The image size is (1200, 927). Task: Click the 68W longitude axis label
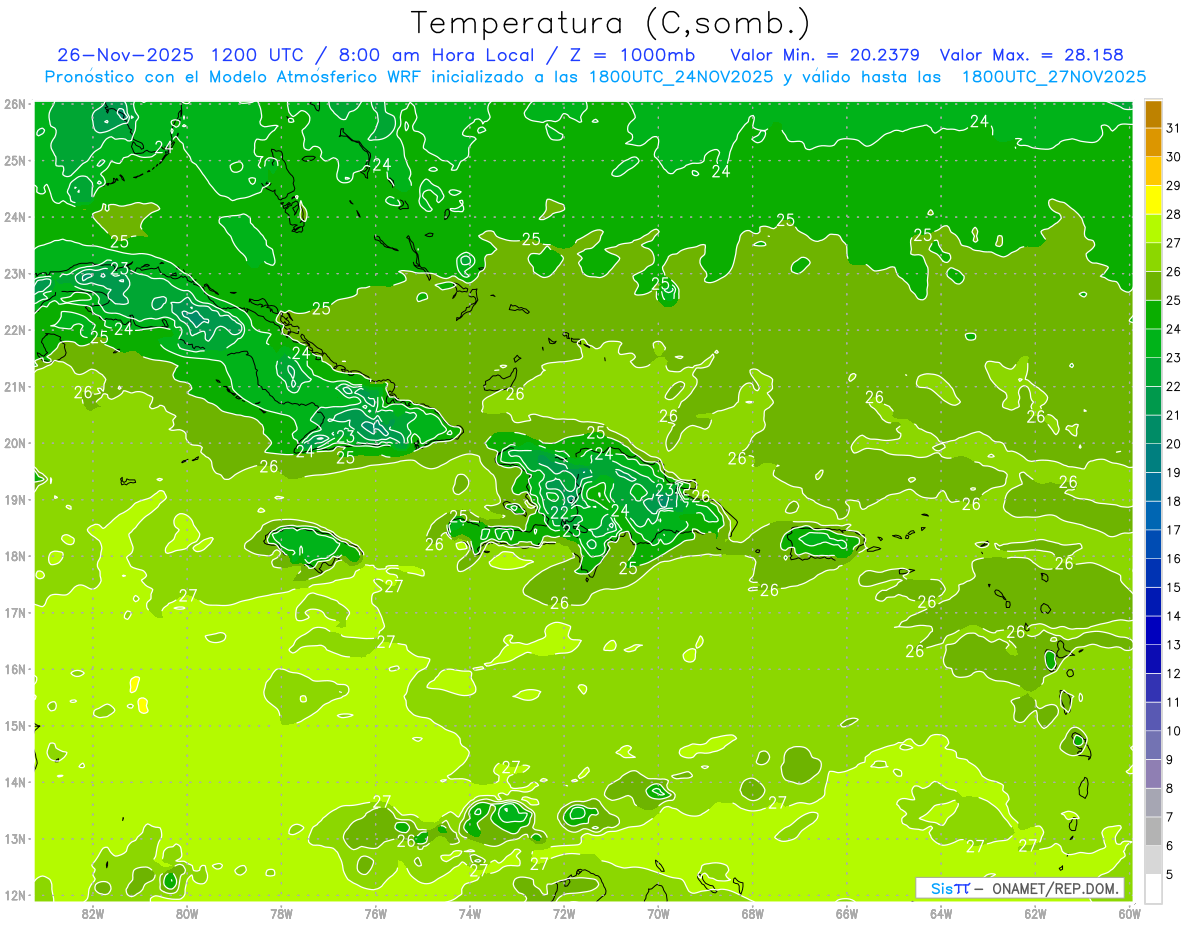point(752,913)
